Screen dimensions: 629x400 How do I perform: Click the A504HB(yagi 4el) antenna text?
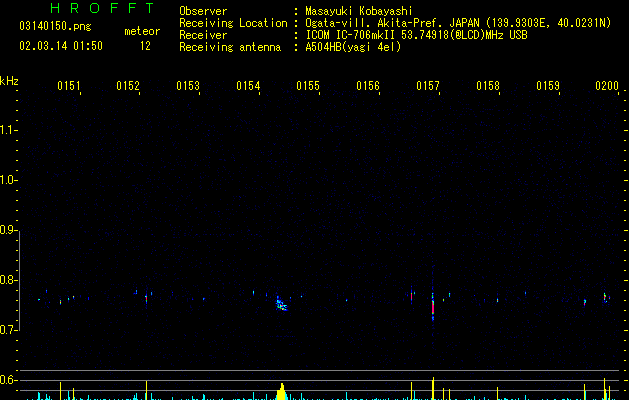point(353,47)
